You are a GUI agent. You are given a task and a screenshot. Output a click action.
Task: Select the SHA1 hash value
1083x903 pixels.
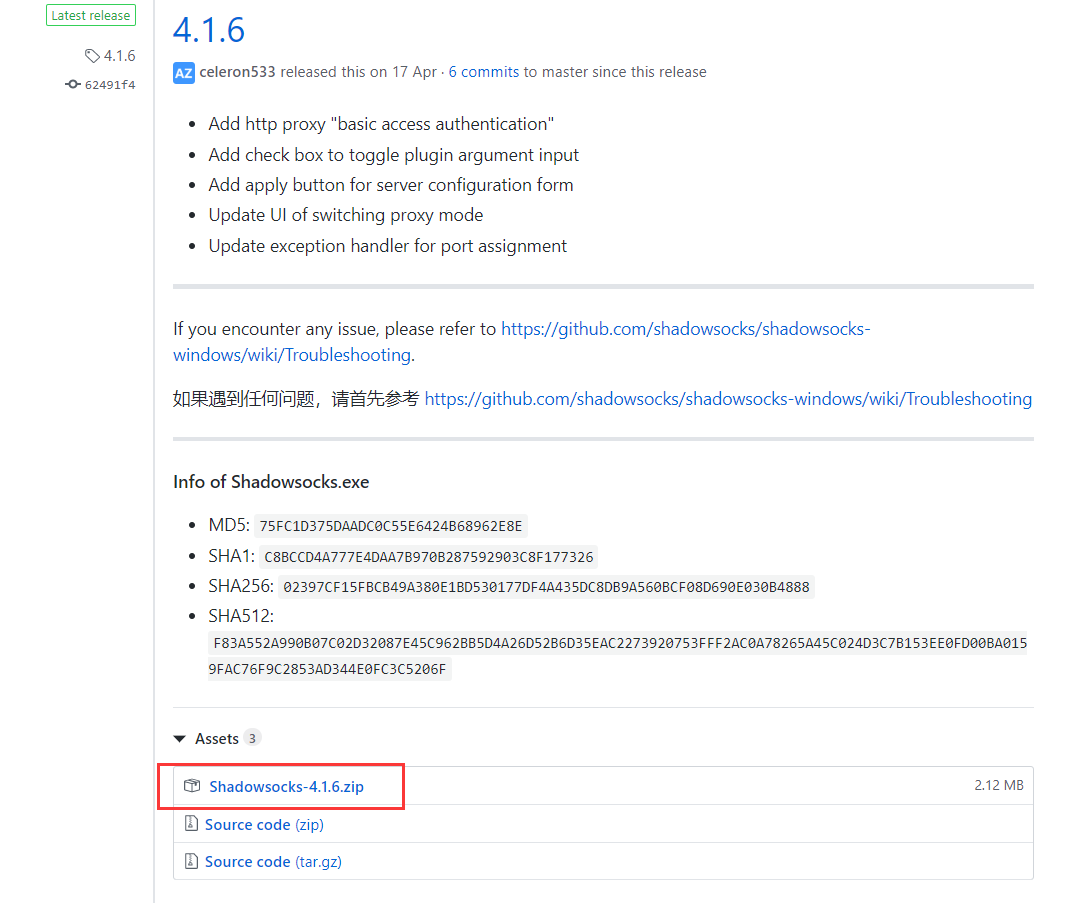pos(428,557)
